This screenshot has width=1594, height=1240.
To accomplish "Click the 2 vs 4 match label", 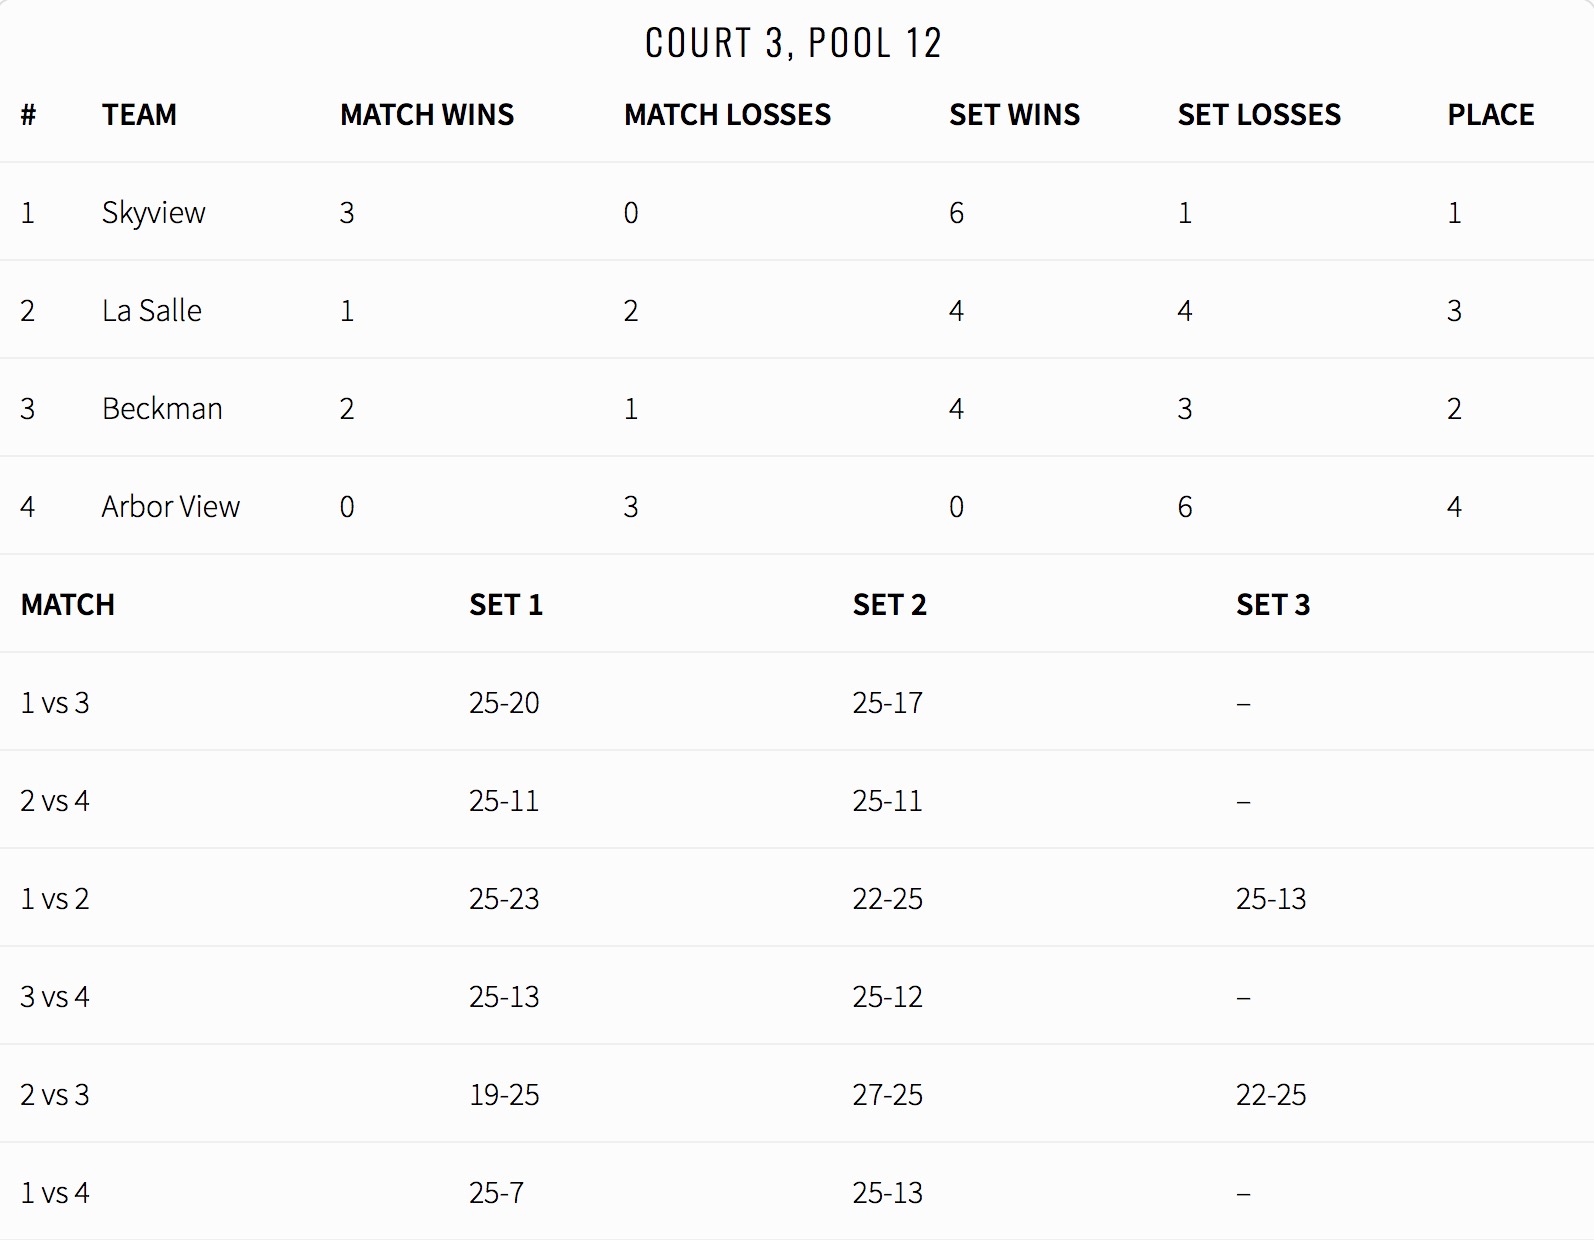I will pos(55,801).
